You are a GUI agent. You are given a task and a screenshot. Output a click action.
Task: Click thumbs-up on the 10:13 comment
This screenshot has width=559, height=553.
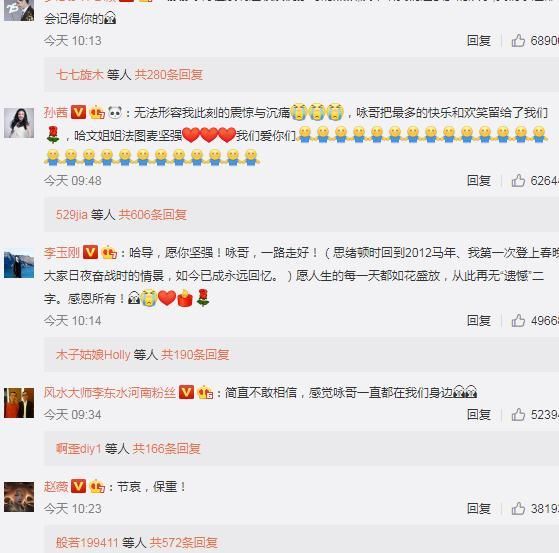pyautogui.click(x=518, y=41)
